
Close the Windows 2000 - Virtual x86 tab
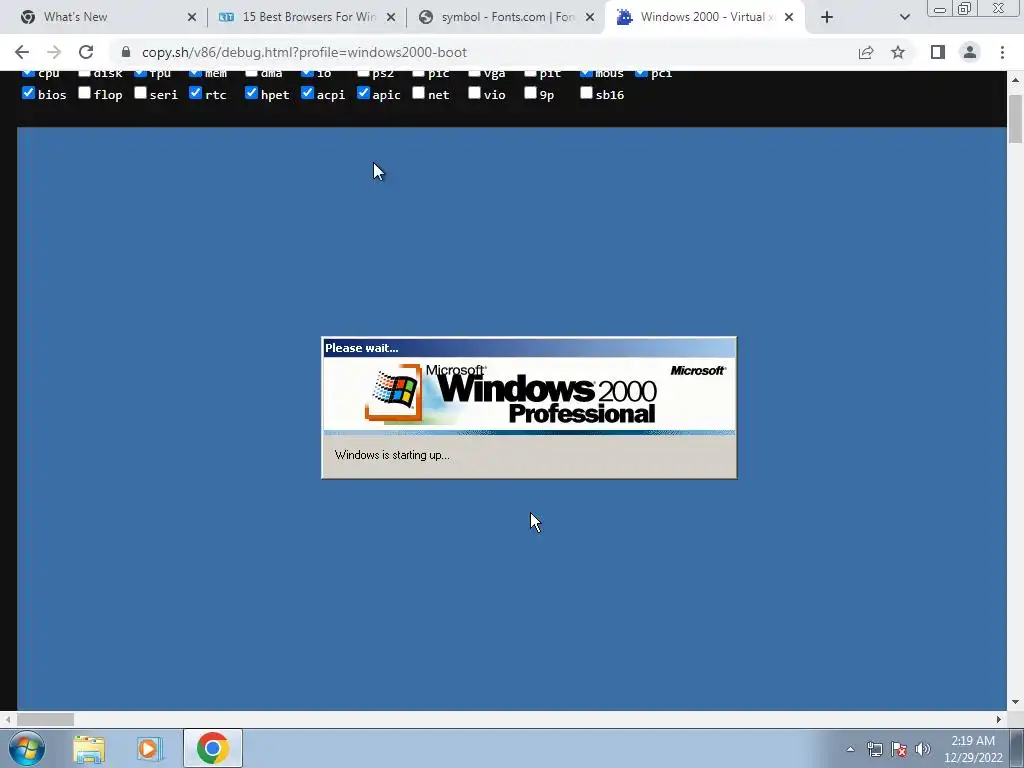pos(789,17)
